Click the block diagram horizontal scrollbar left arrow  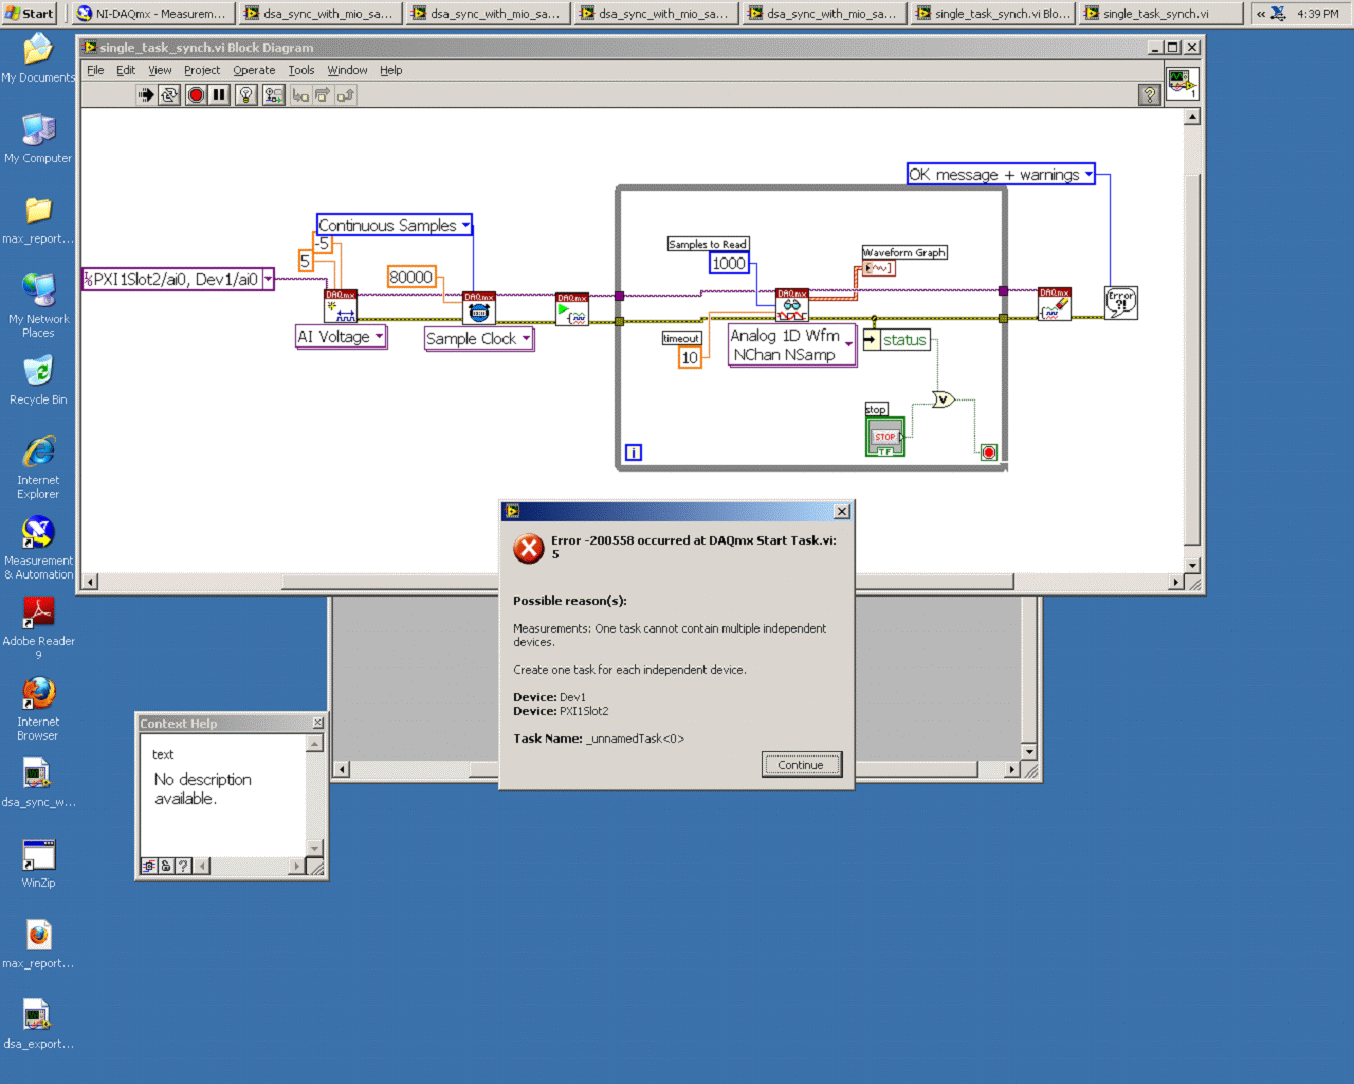(90, 582)
